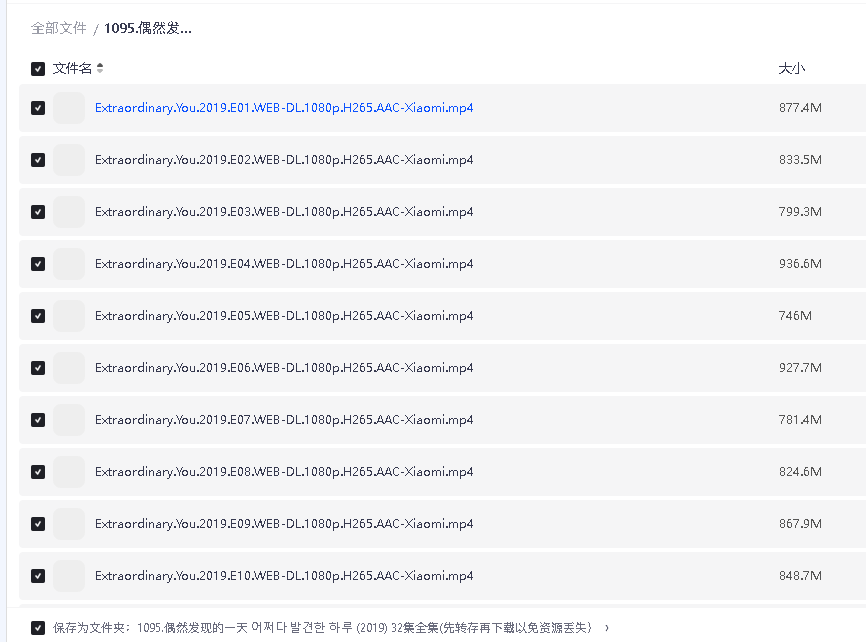Click the file icon beside the E09 video
The image size is (866, 642).
[x=69, y=524]
